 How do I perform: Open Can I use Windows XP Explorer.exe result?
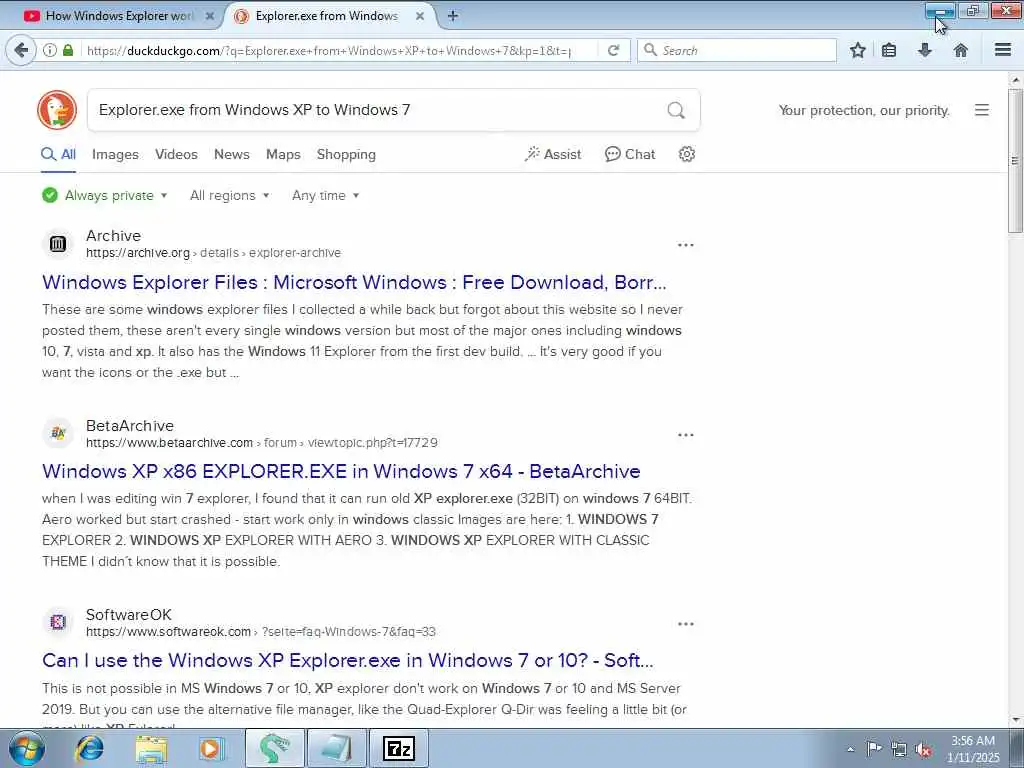[347, 660]
